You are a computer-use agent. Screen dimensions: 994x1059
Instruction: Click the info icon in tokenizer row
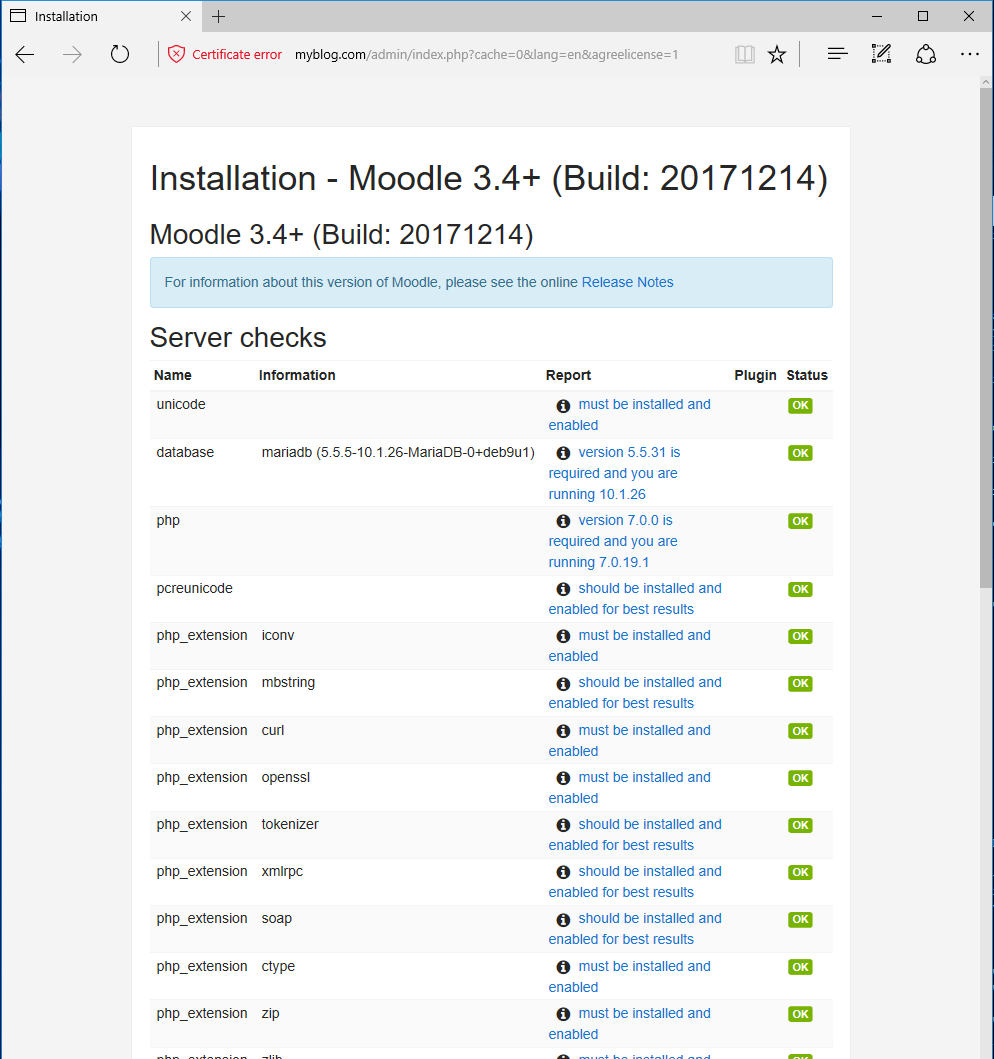(x=563, y=825)
